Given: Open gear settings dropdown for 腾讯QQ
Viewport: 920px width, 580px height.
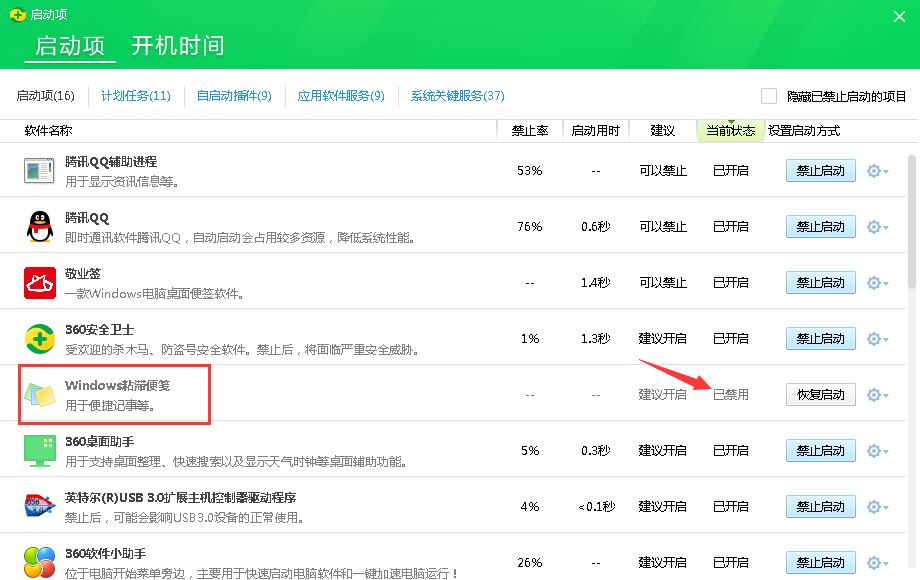Looking at the screenshot, I should (x=877, y=226).
